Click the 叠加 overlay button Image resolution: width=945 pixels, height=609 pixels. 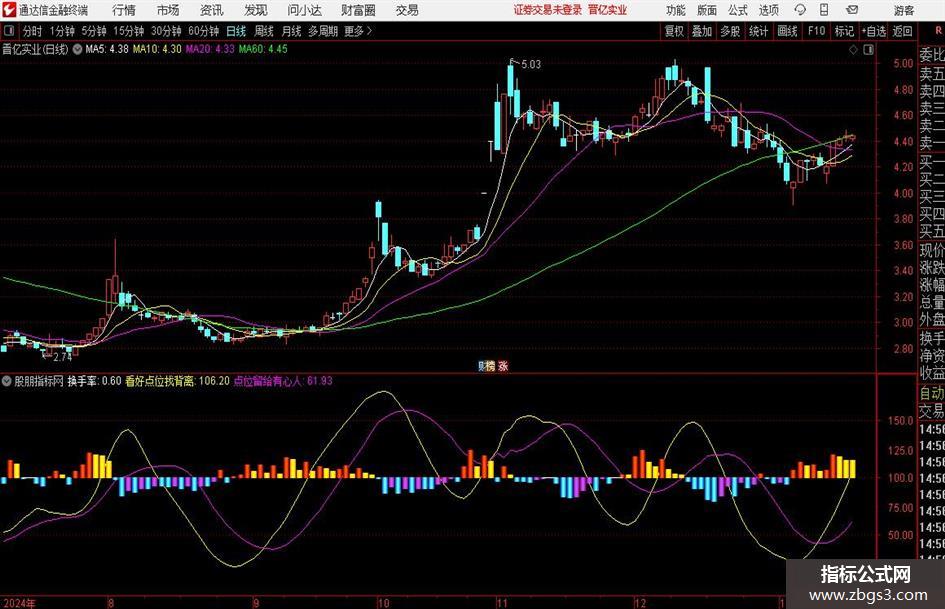pos(702,31)
